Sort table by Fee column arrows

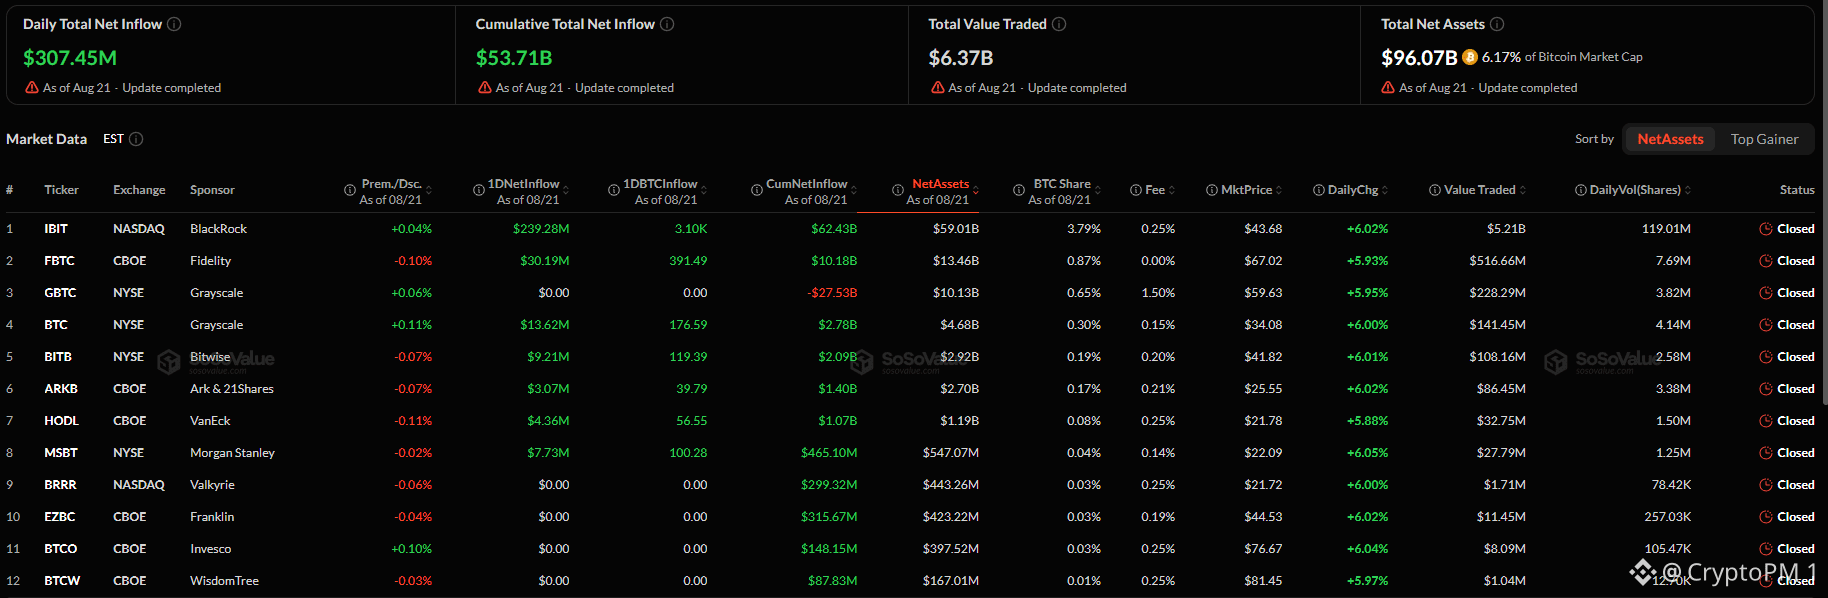(x=1172, y=190)
